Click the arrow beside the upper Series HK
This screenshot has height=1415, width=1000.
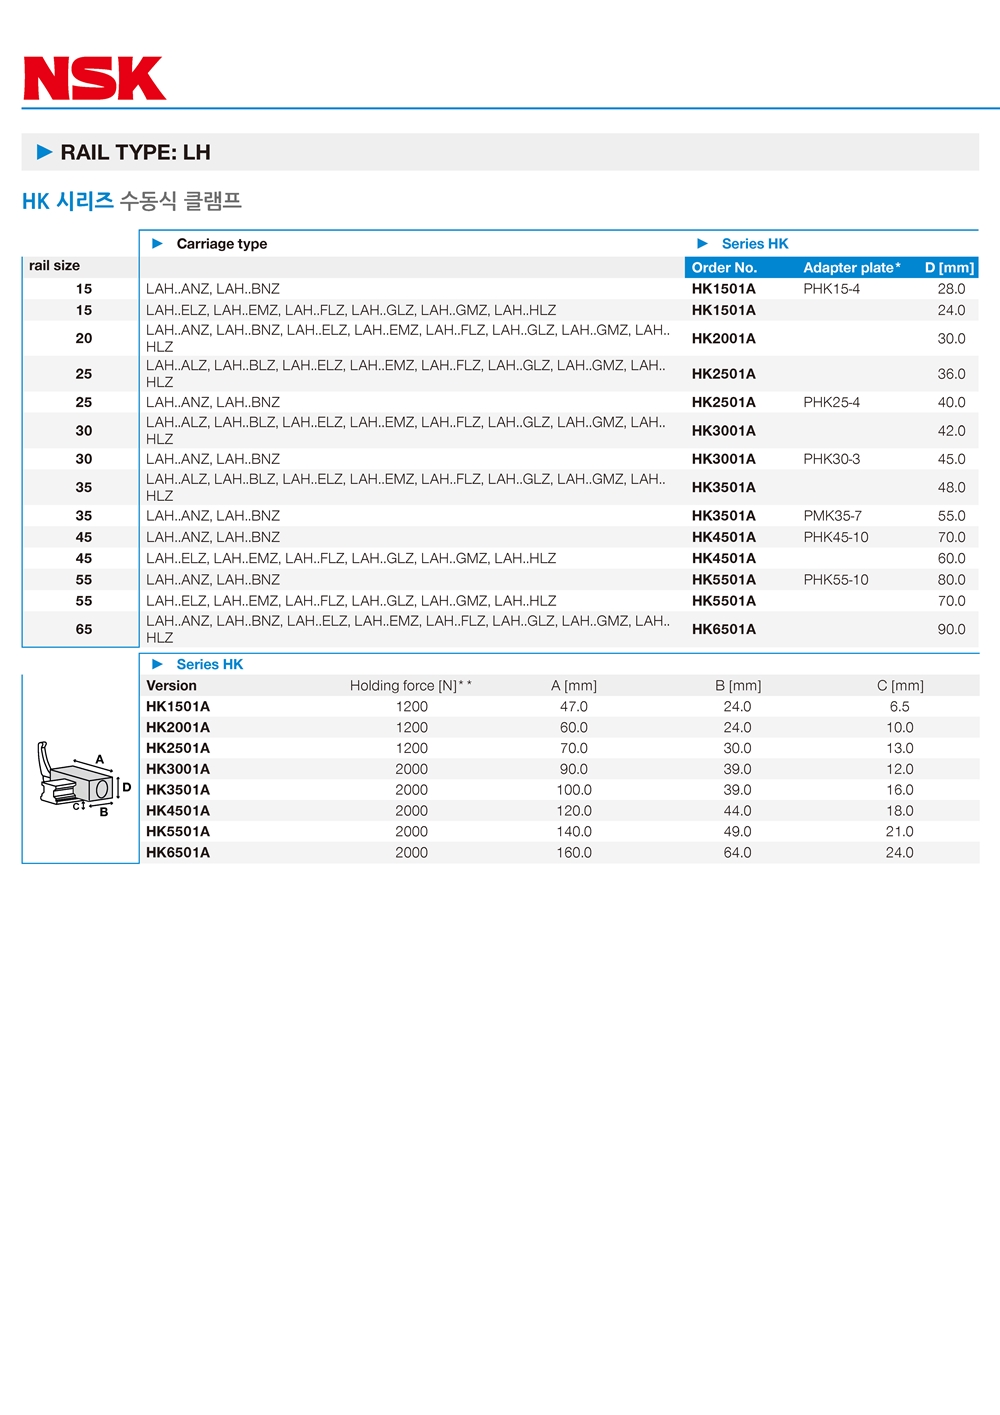click(x=702, y=243)
